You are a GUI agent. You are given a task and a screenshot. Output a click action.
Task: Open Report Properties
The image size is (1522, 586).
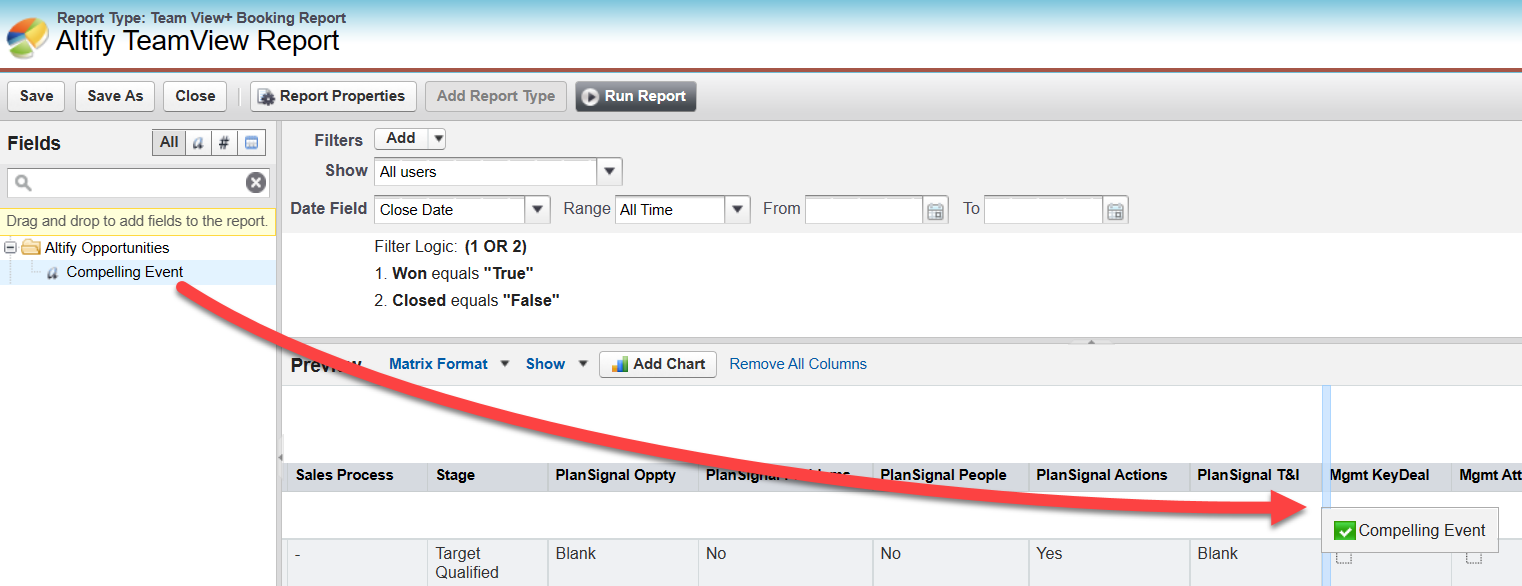pyautogui.click(x=333, y=96)
